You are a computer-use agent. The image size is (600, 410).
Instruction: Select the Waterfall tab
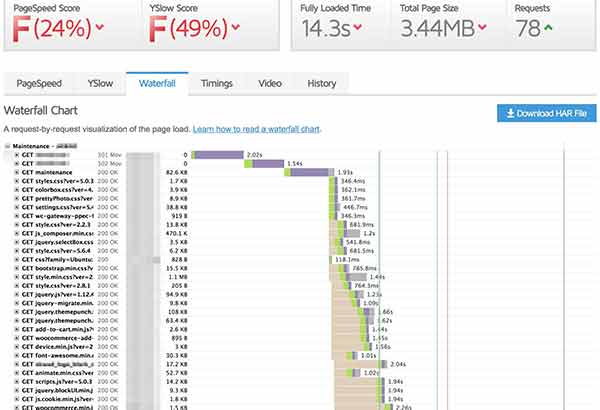pyautogui.click(x=157, y=83)
